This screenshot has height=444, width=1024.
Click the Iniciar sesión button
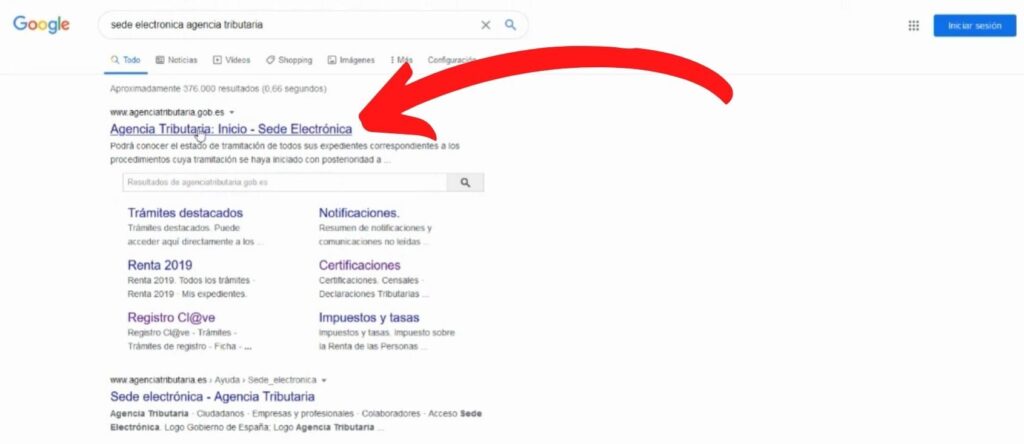[x=974, y=25]
